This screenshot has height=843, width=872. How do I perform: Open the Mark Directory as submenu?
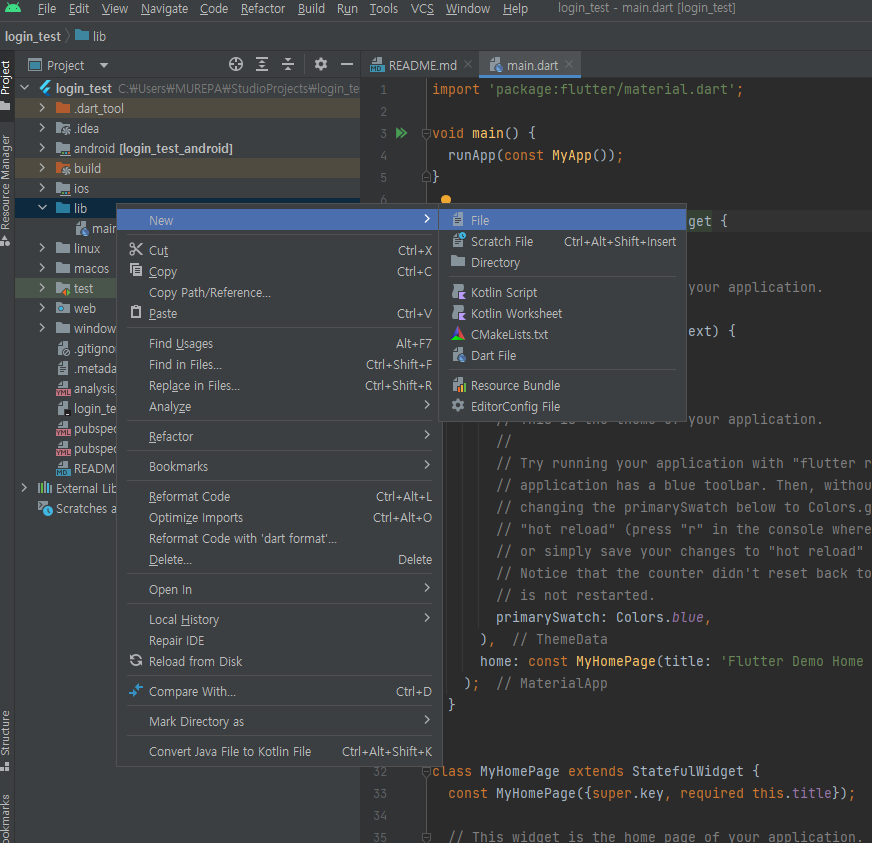point(280,722)
